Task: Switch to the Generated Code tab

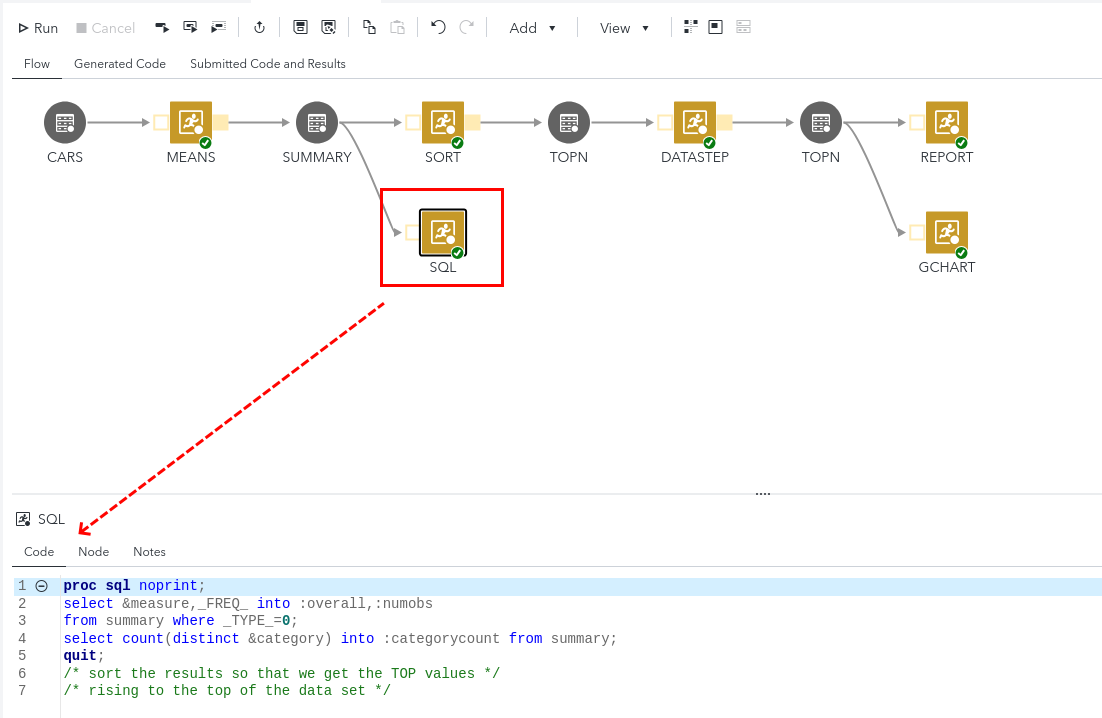Action: (120, 64)
